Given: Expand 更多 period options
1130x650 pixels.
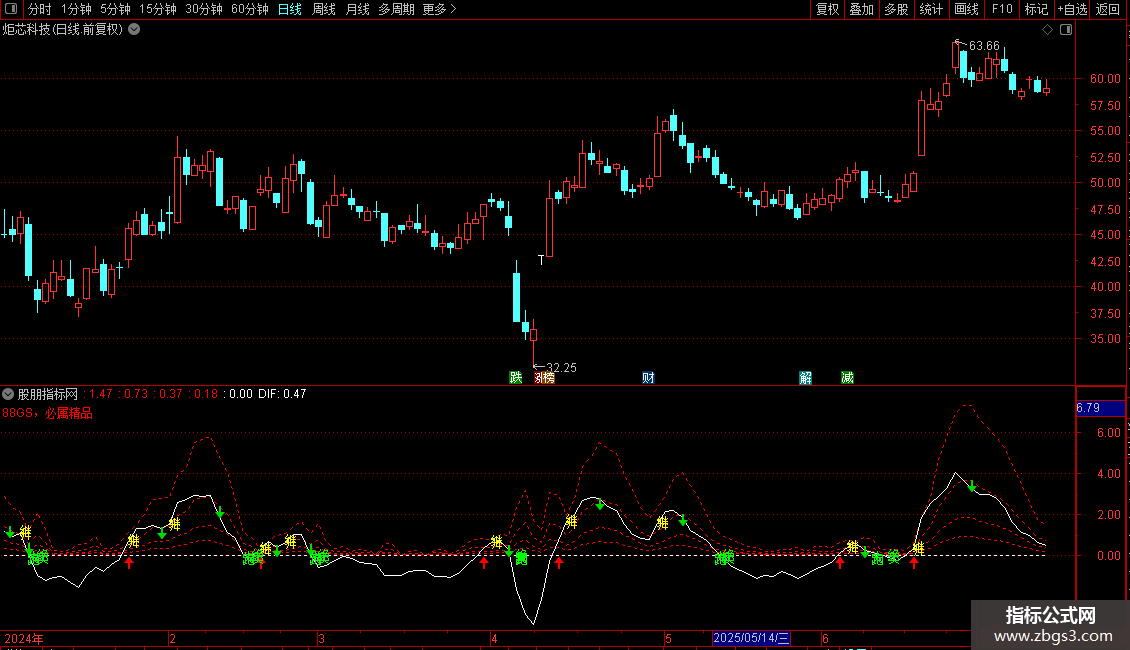Looking at the screenshot, I should [439, 9].
